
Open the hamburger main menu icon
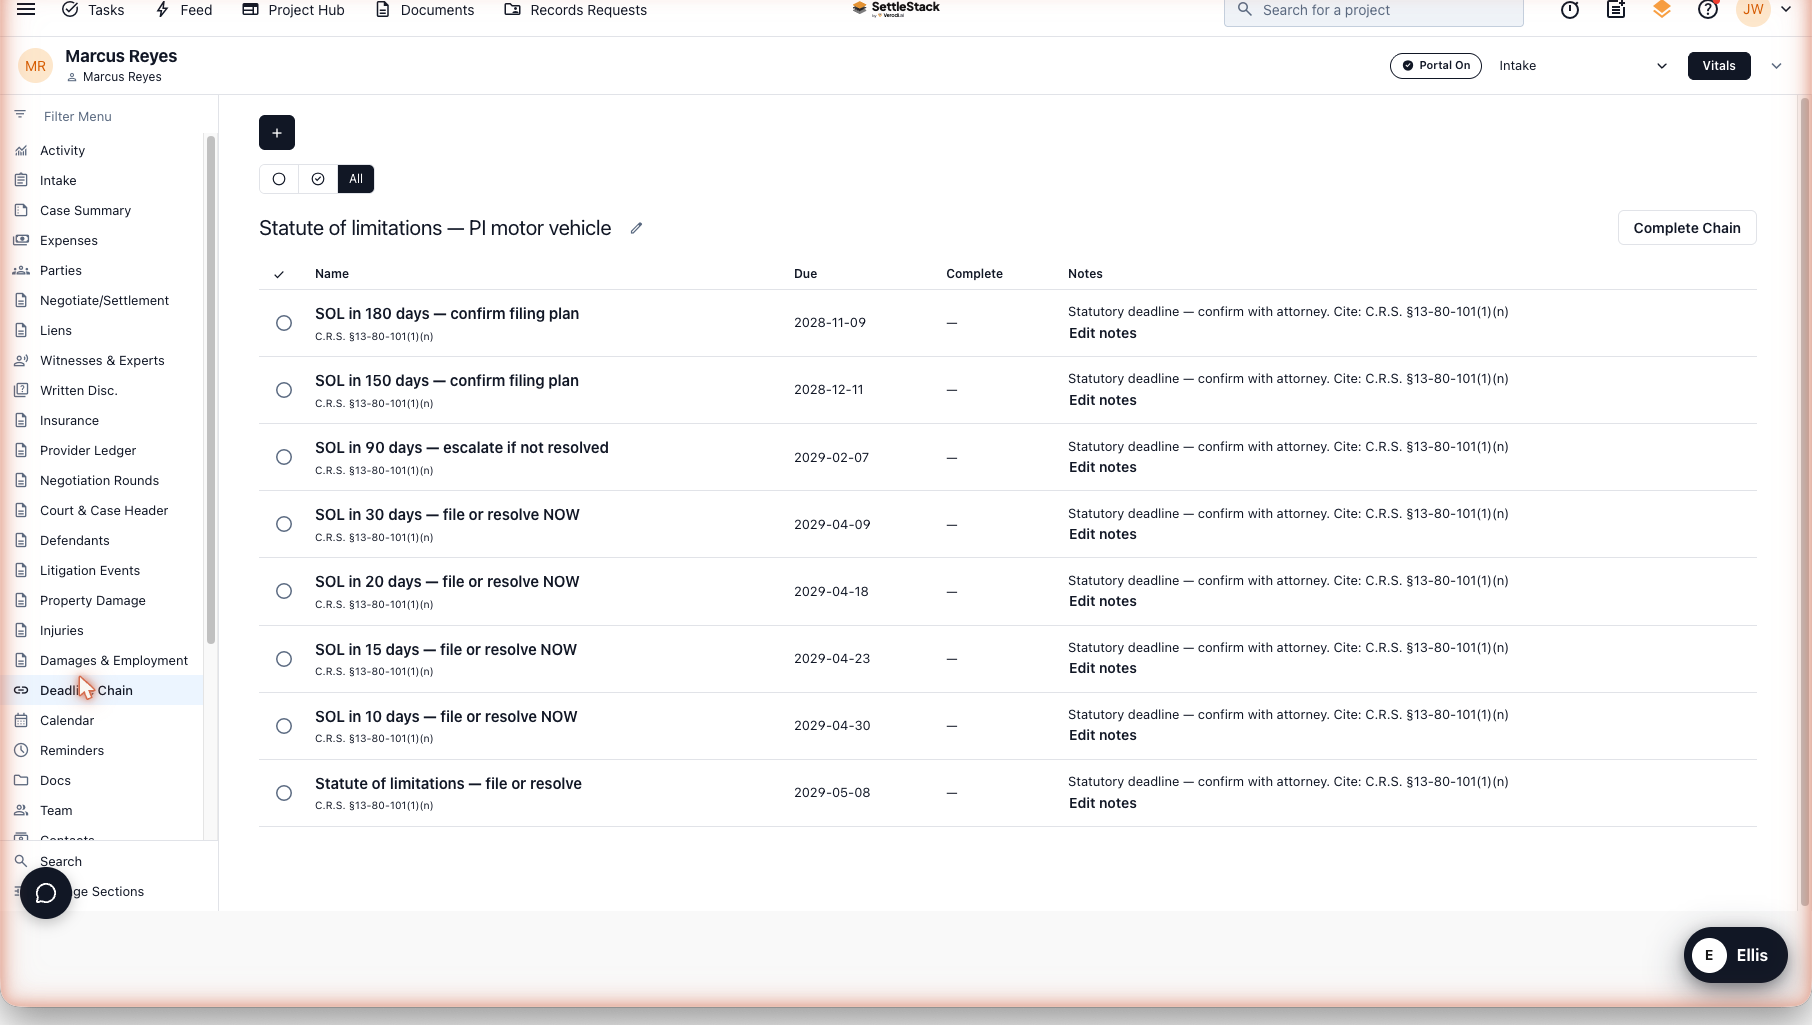coord(26,10)
